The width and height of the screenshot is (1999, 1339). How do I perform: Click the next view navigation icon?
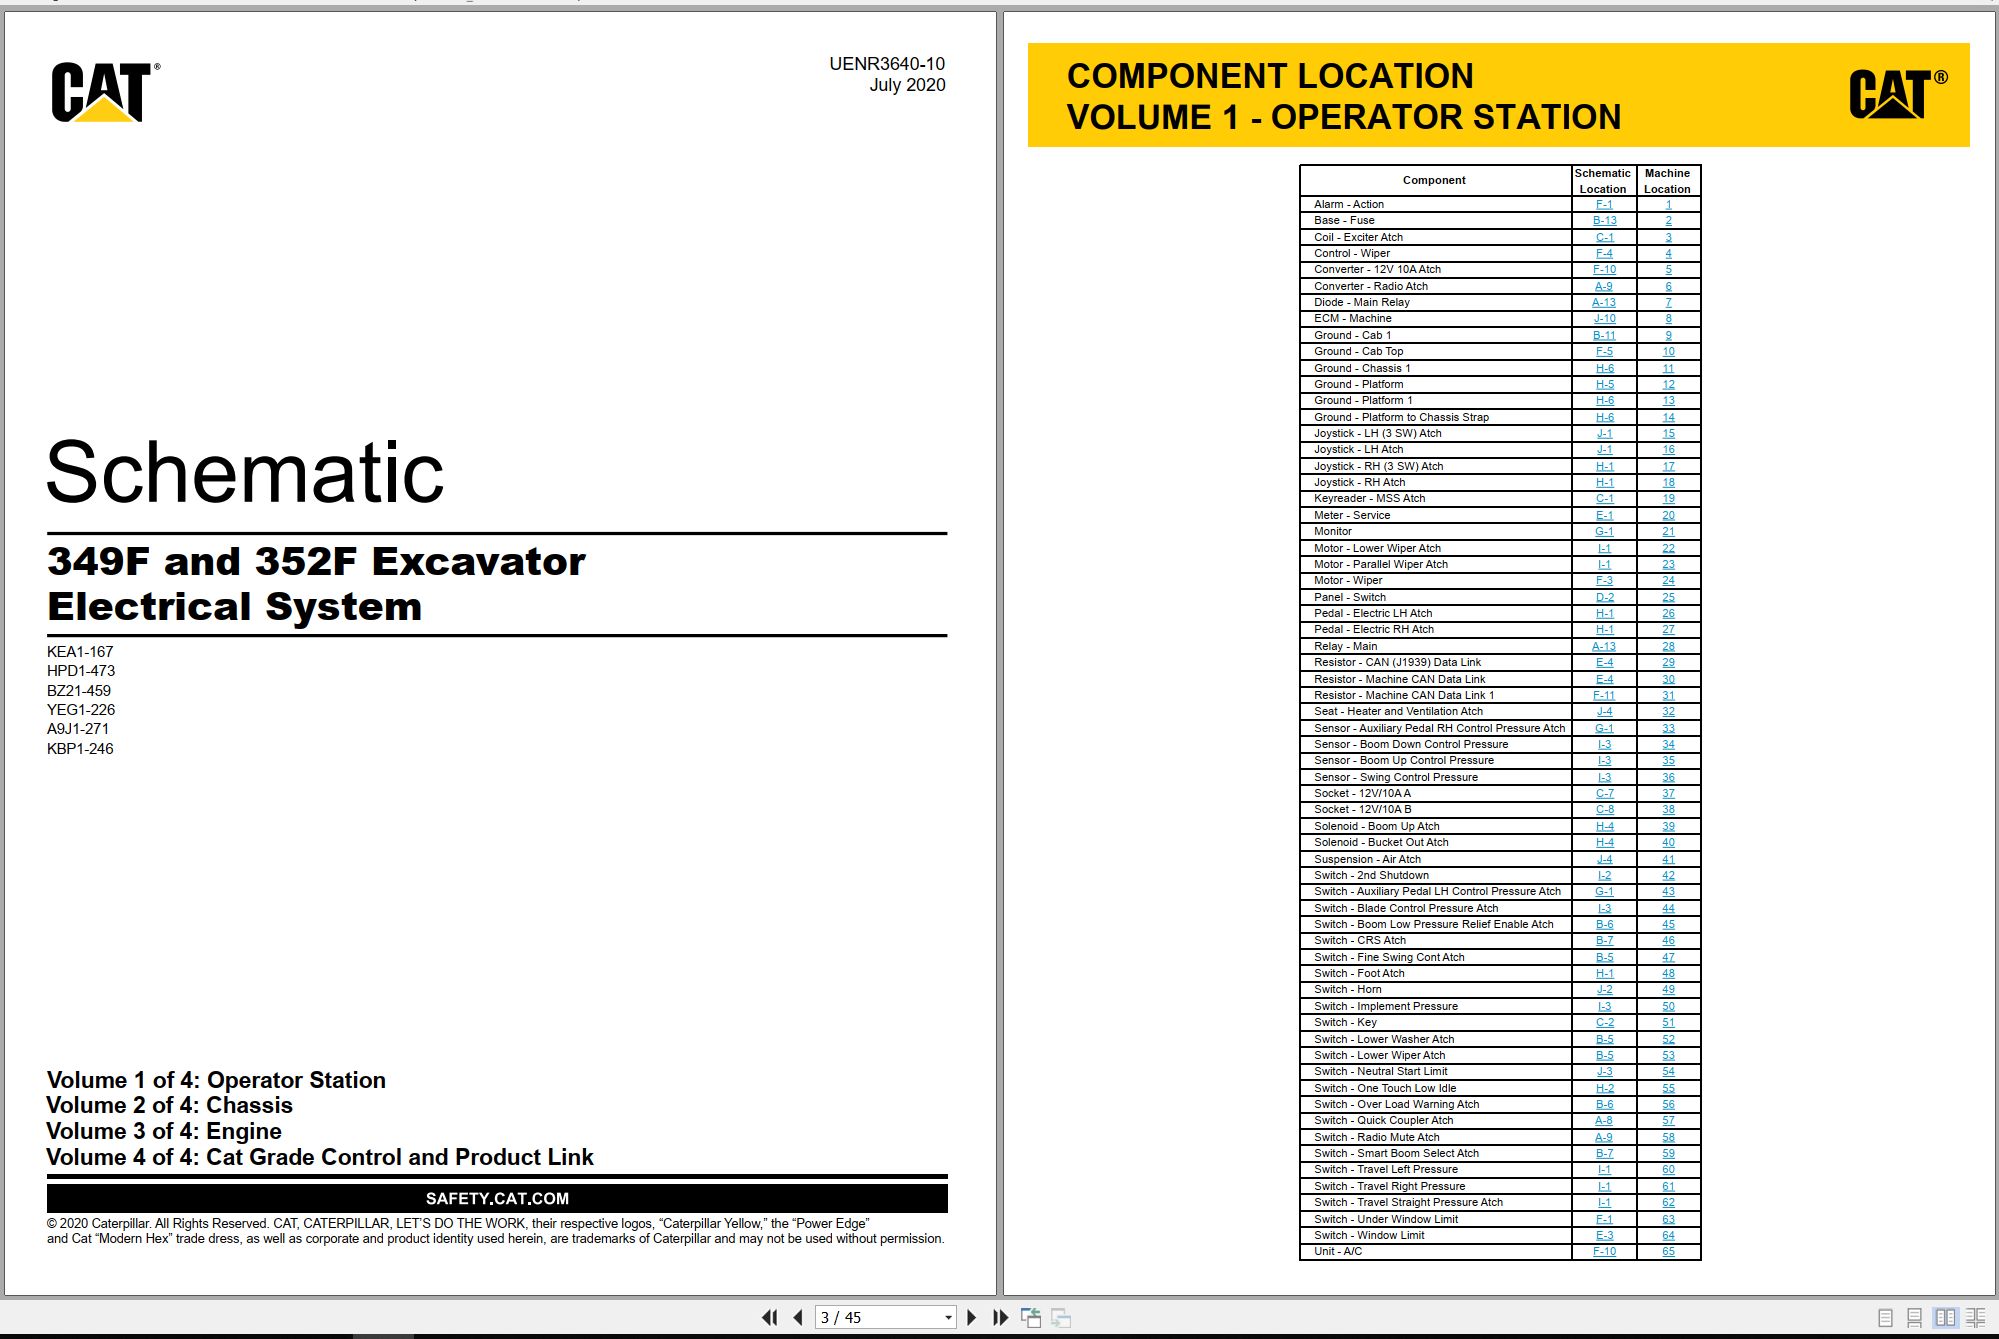pos(1061,1318)
